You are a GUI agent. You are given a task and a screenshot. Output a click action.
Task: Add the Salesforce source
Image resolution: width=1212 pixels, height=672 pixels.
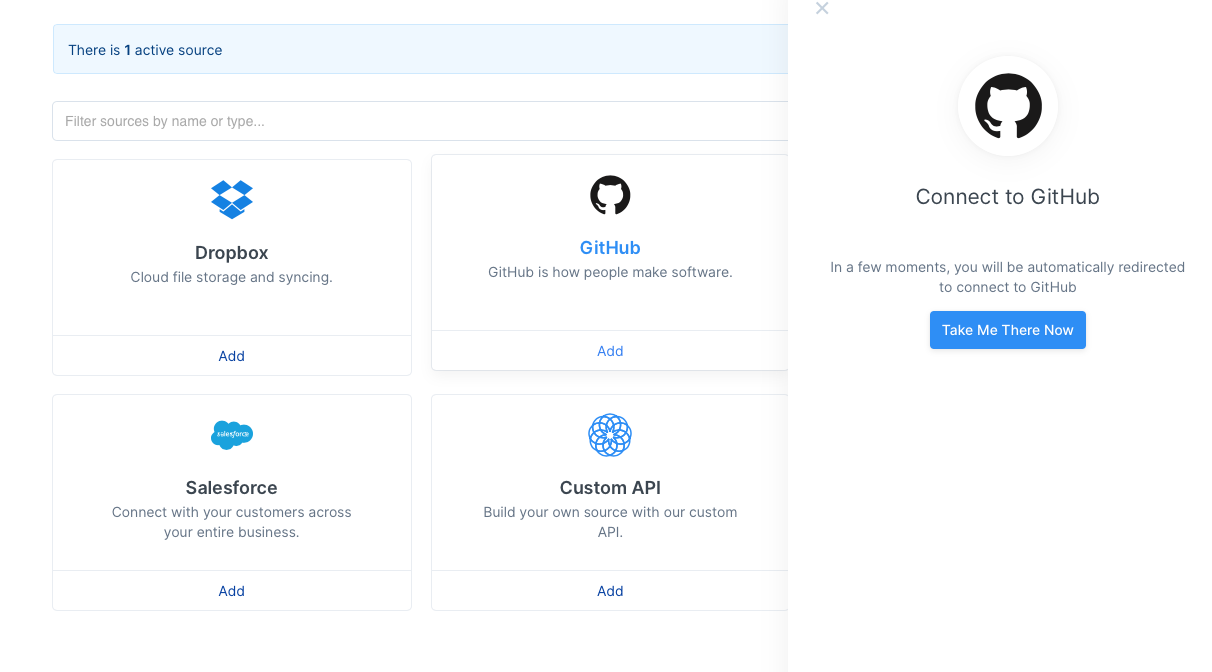pos(232,591)
